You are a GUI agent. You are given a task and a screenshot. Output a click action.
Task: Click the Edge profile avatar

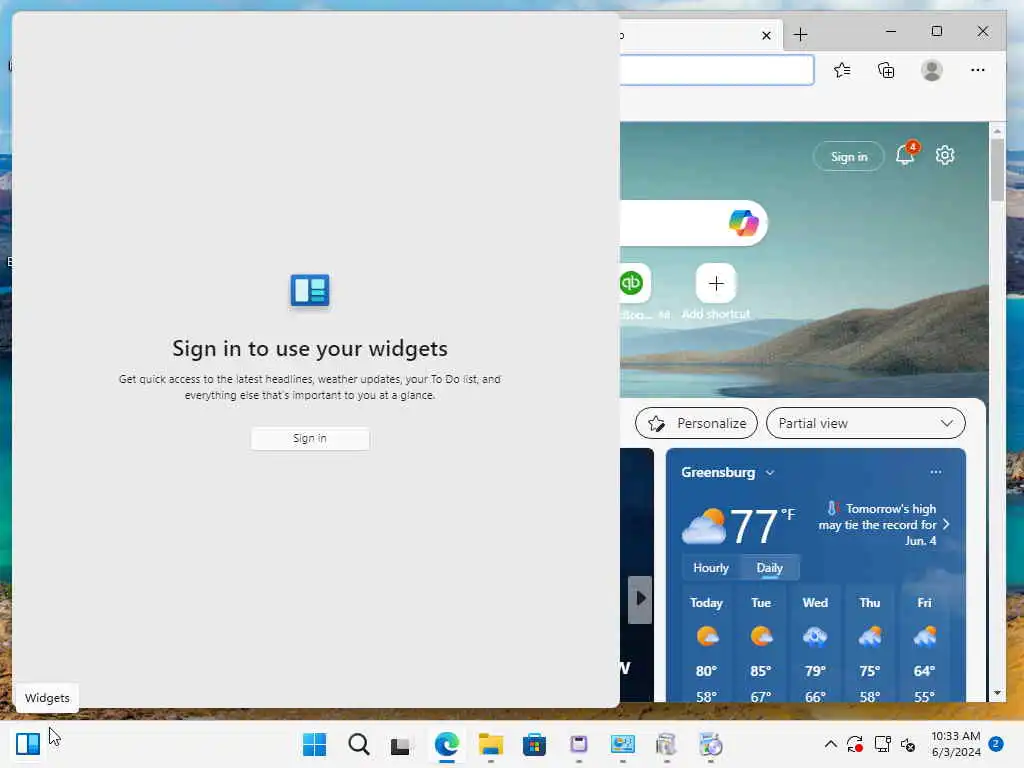(932, 70)
